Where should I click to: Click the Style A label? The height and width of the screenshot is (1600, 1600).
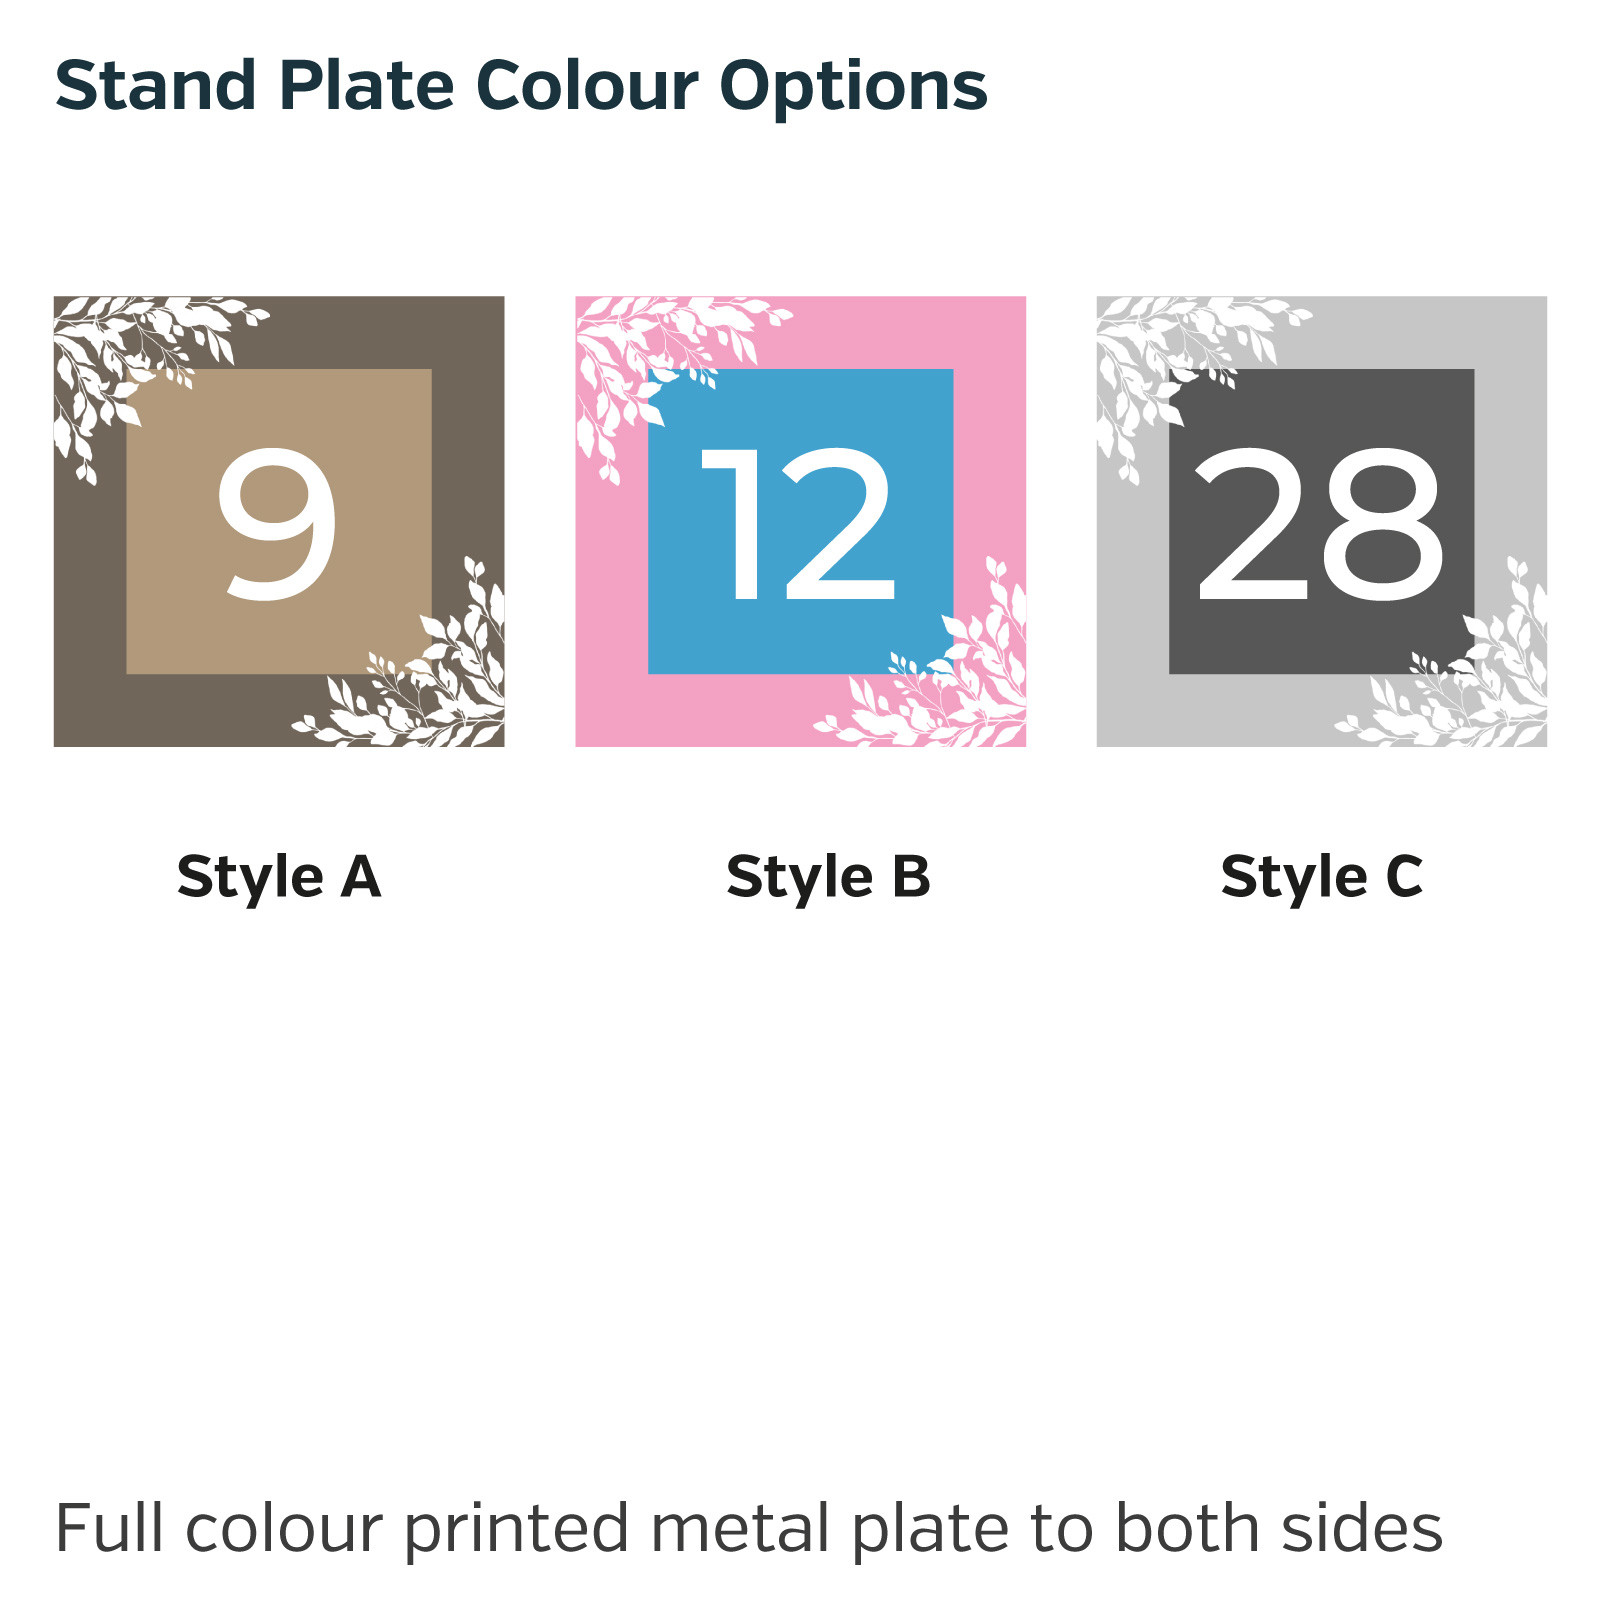pyautogui.click(x=279, y=877)
